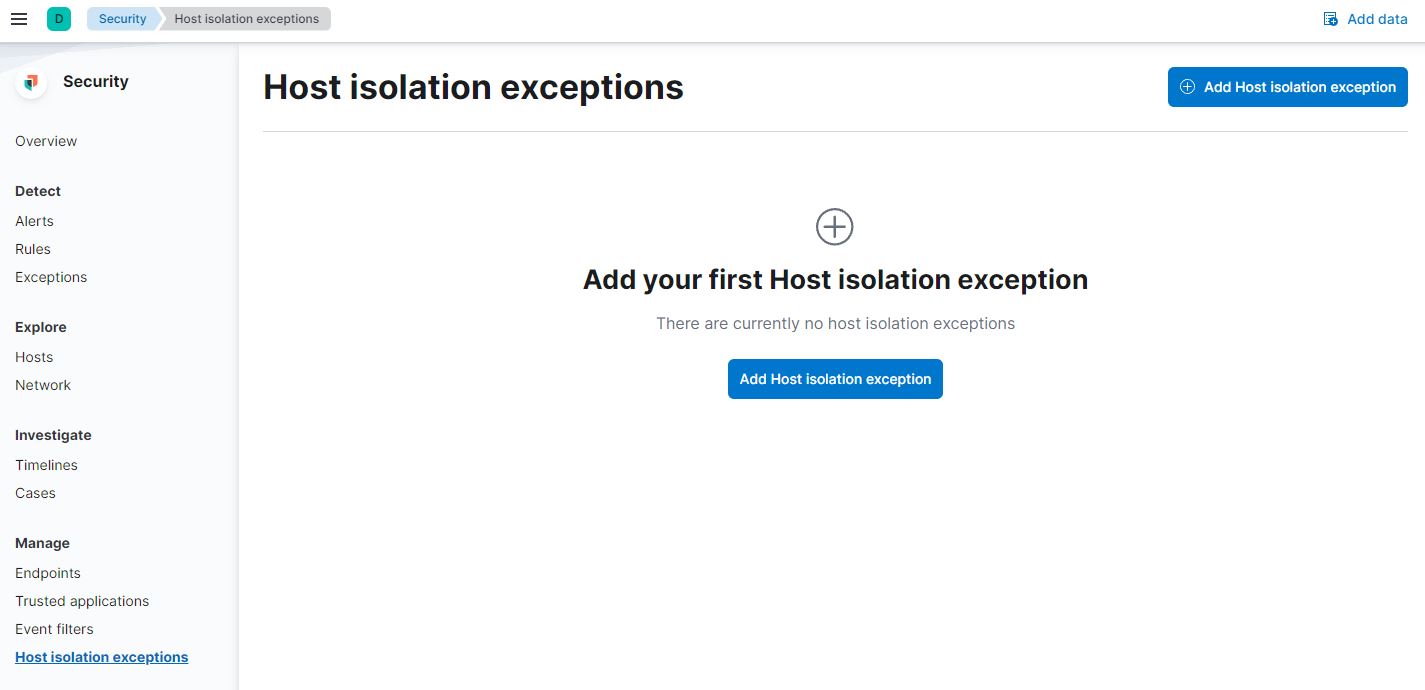Click the Overview item in the sidebar
Screen dimensions: 1425x690
click(x=45, y=141)
